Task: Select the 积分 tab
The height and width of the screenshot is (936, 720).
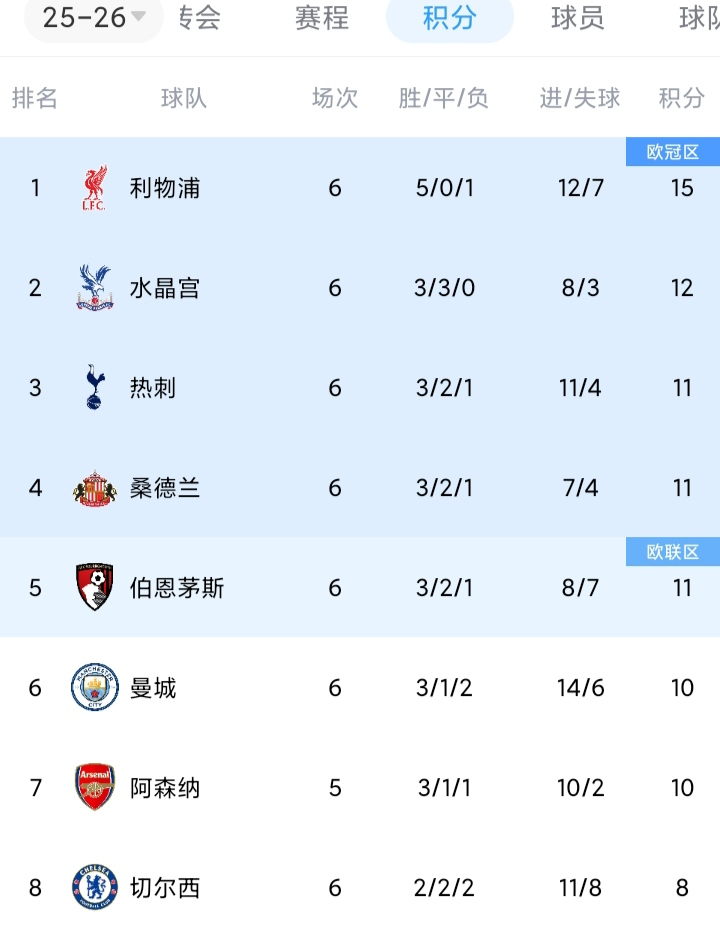Action: click(449, 18)
